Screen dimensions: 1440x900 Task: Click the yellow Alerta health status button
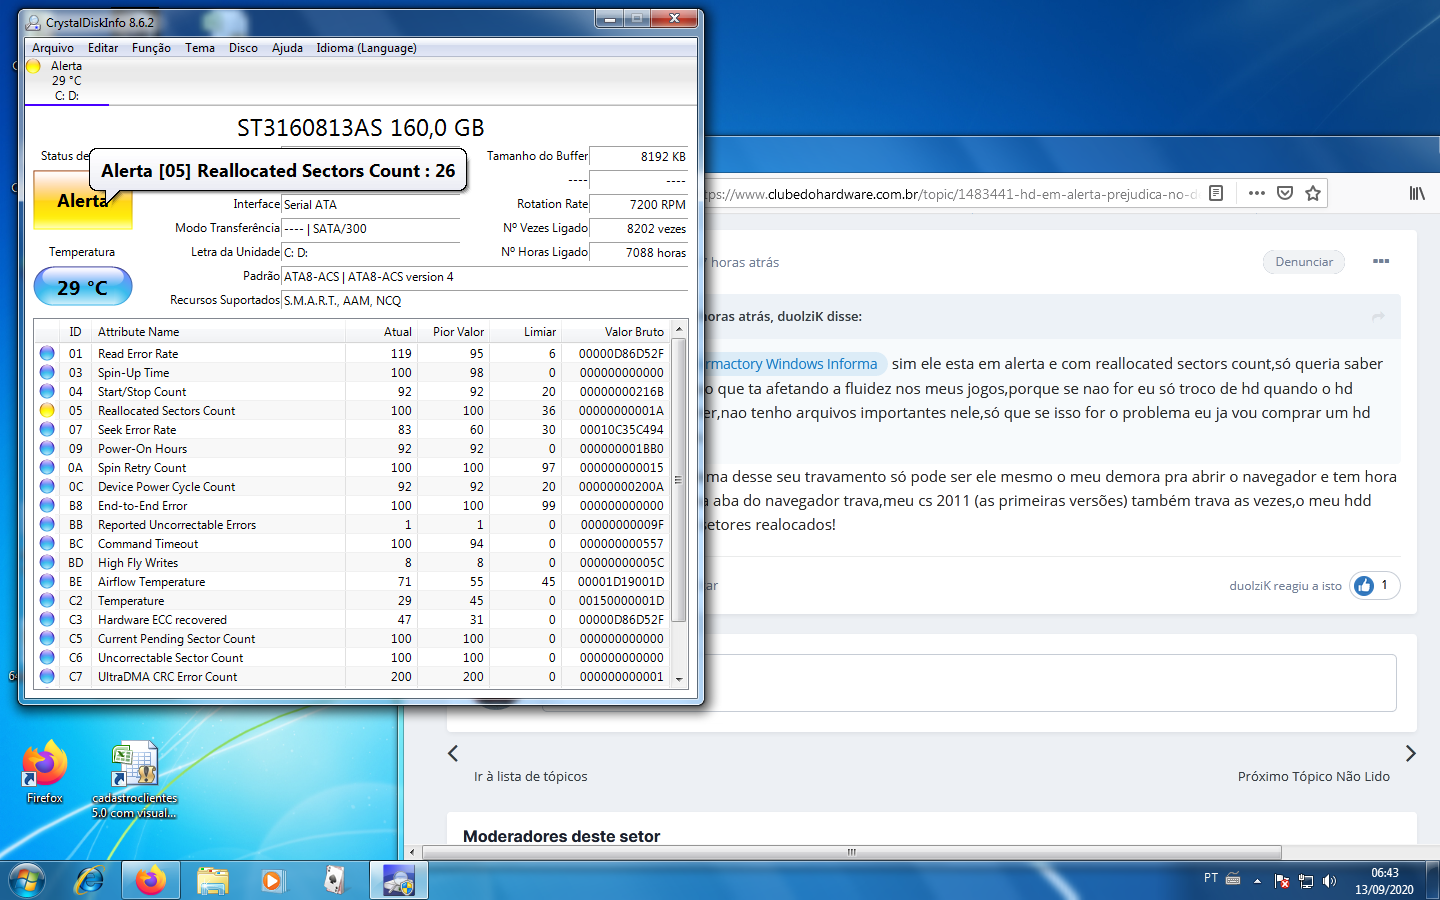tap(83, 201)
